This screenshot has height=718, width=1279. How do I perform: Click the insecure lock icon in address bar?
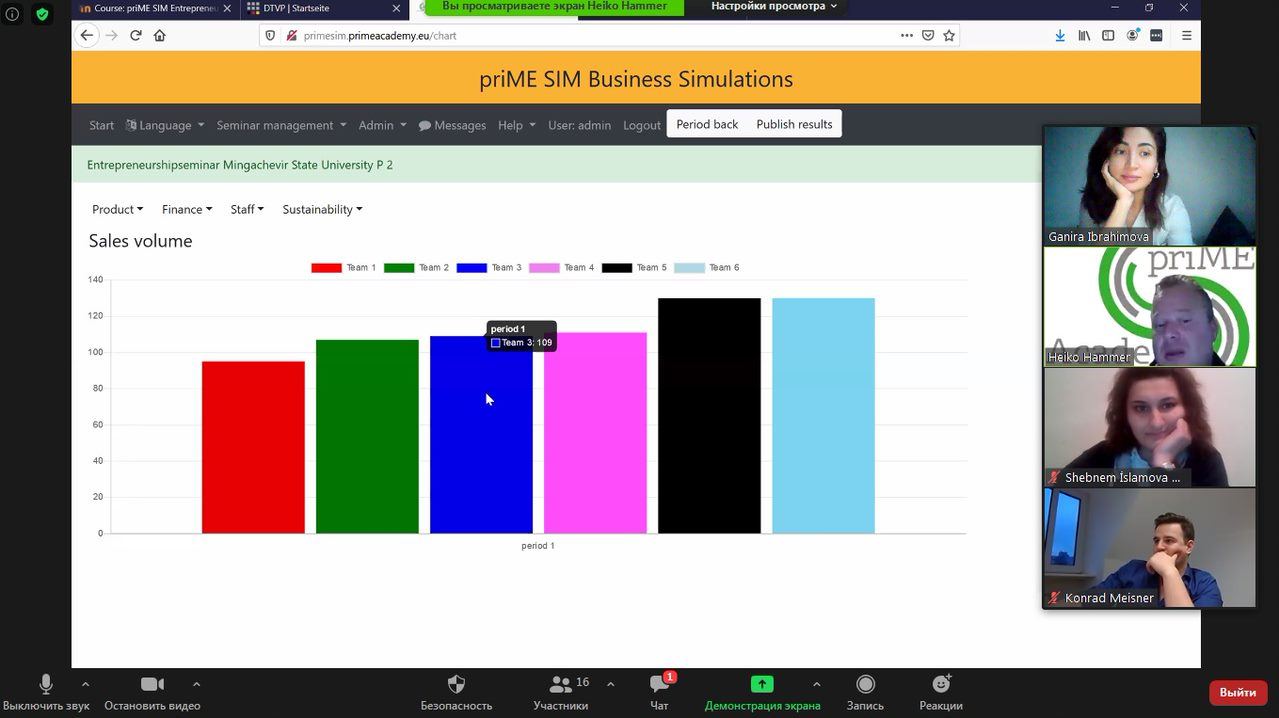(291, 35)
